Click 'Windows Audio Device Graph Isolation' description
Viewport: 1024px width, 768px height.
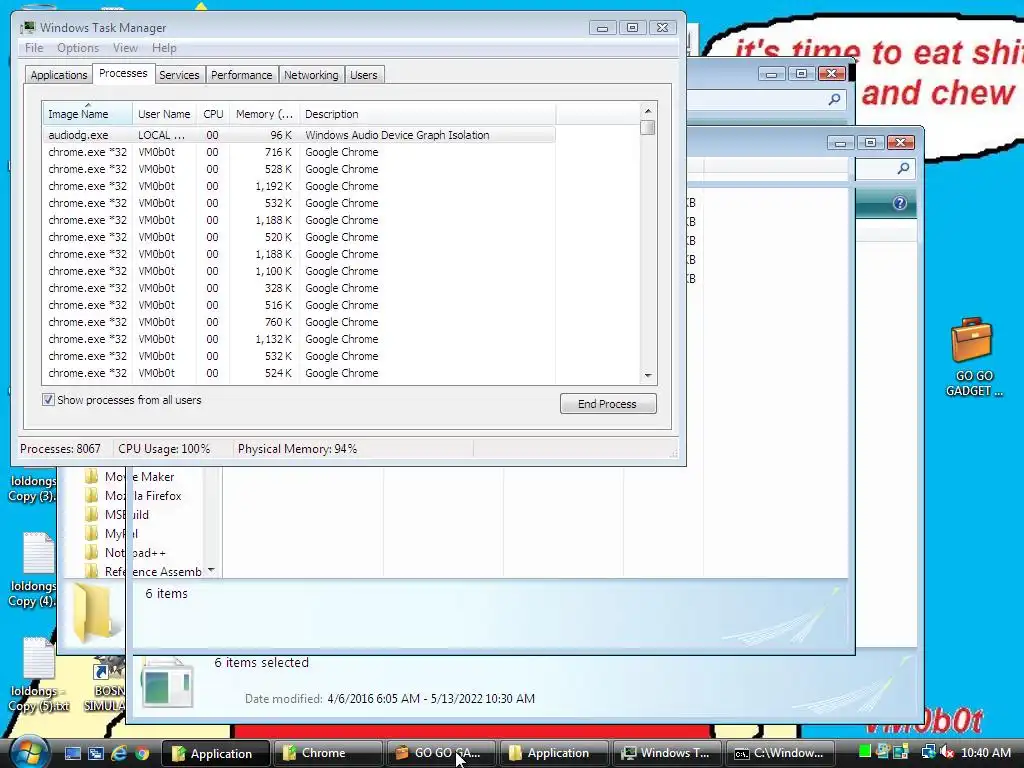pyautogui.click(x=397, y=135)
